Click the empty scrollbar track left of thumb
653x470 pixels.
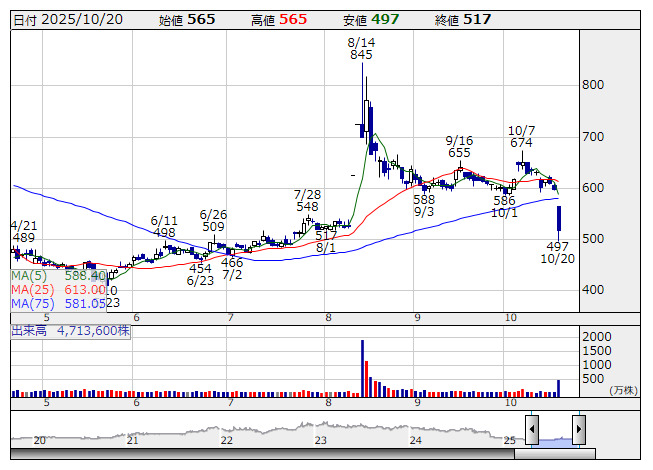pos(260,454)
